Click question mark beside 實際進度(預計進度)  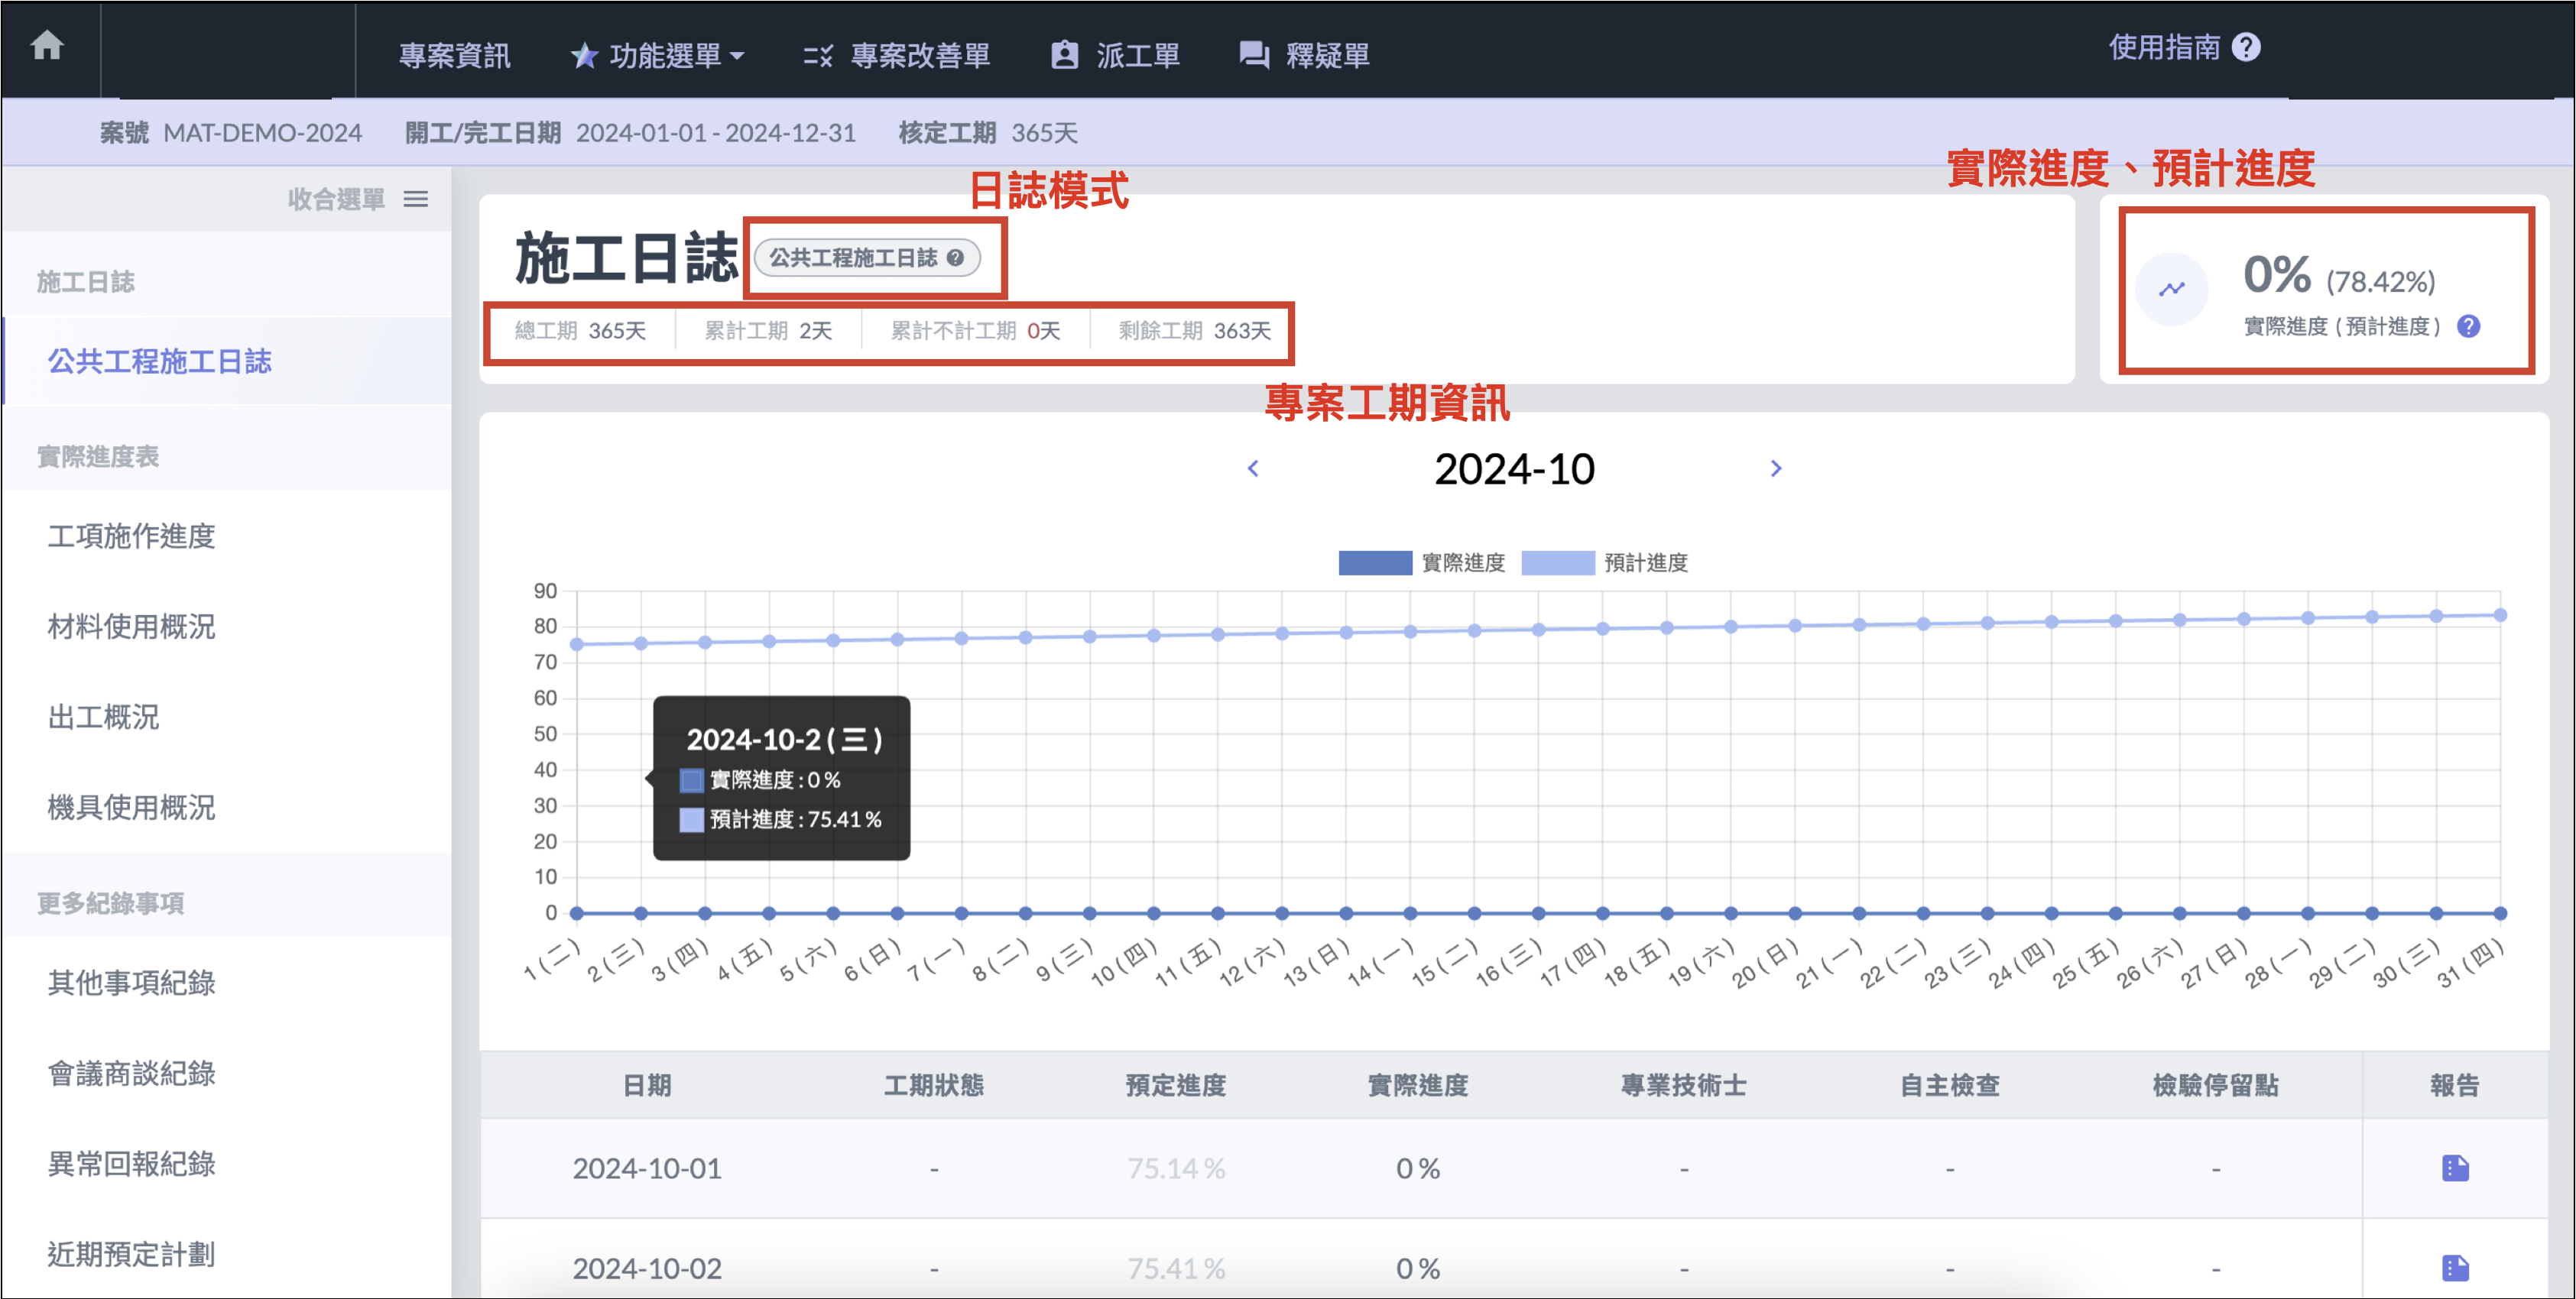(x=2468, y=327)
